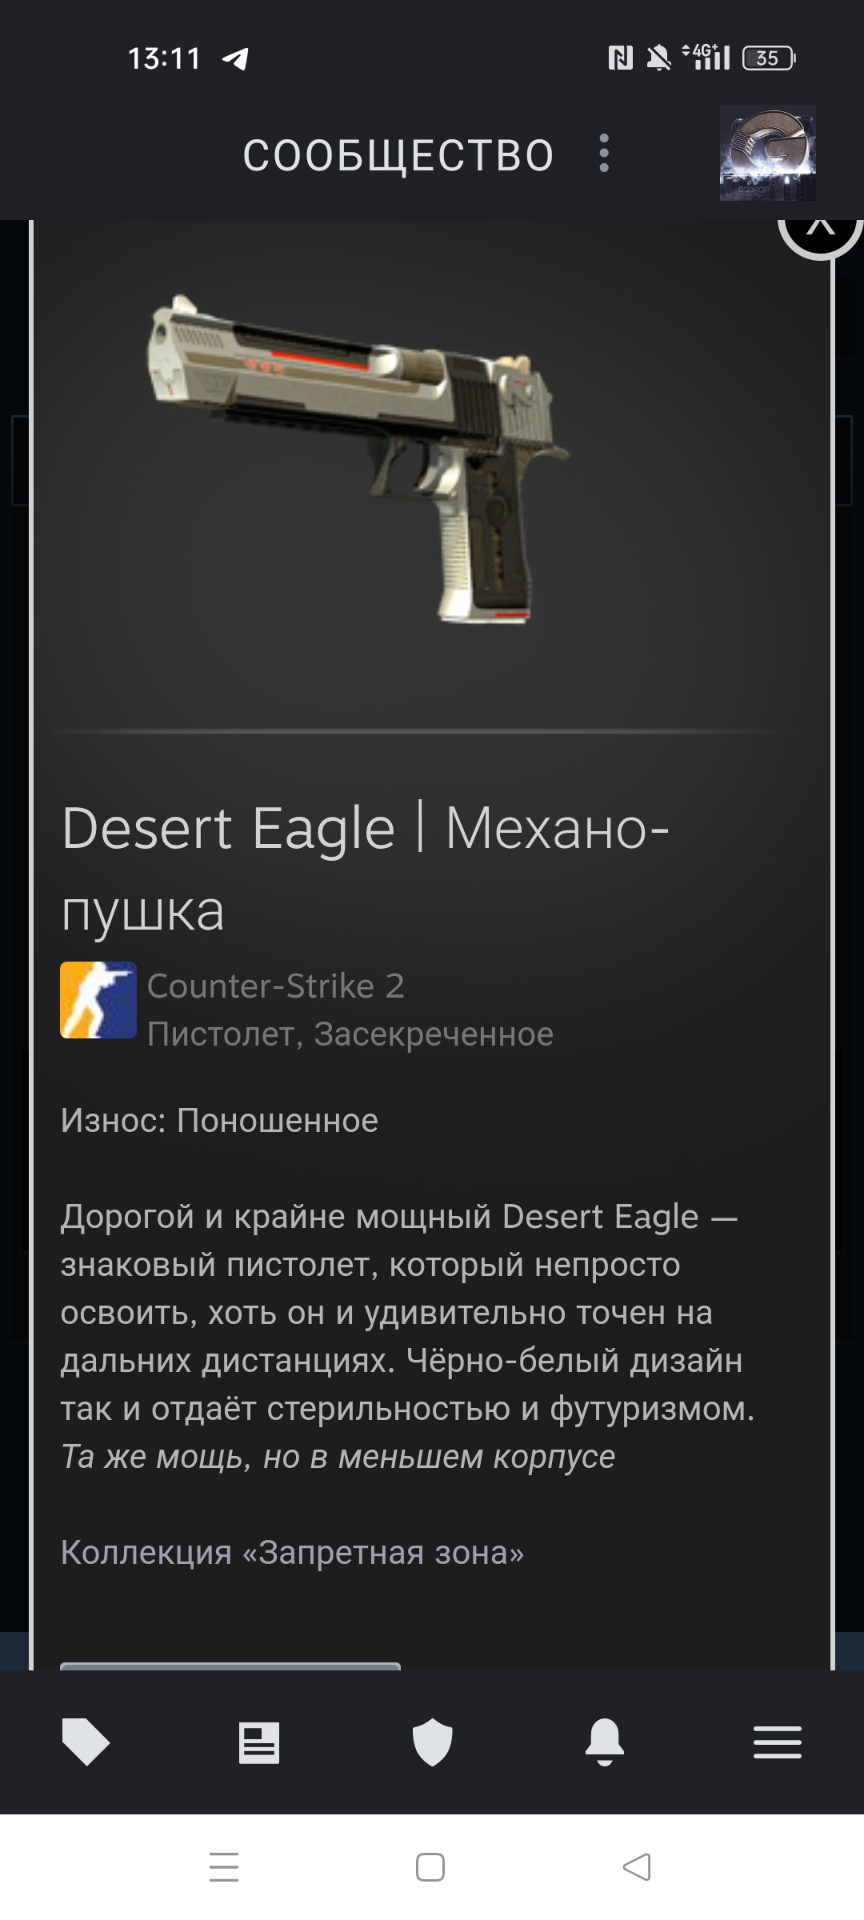
Task: Tap the СООБЩЕСТВО header title
Action: click(398, 156)
